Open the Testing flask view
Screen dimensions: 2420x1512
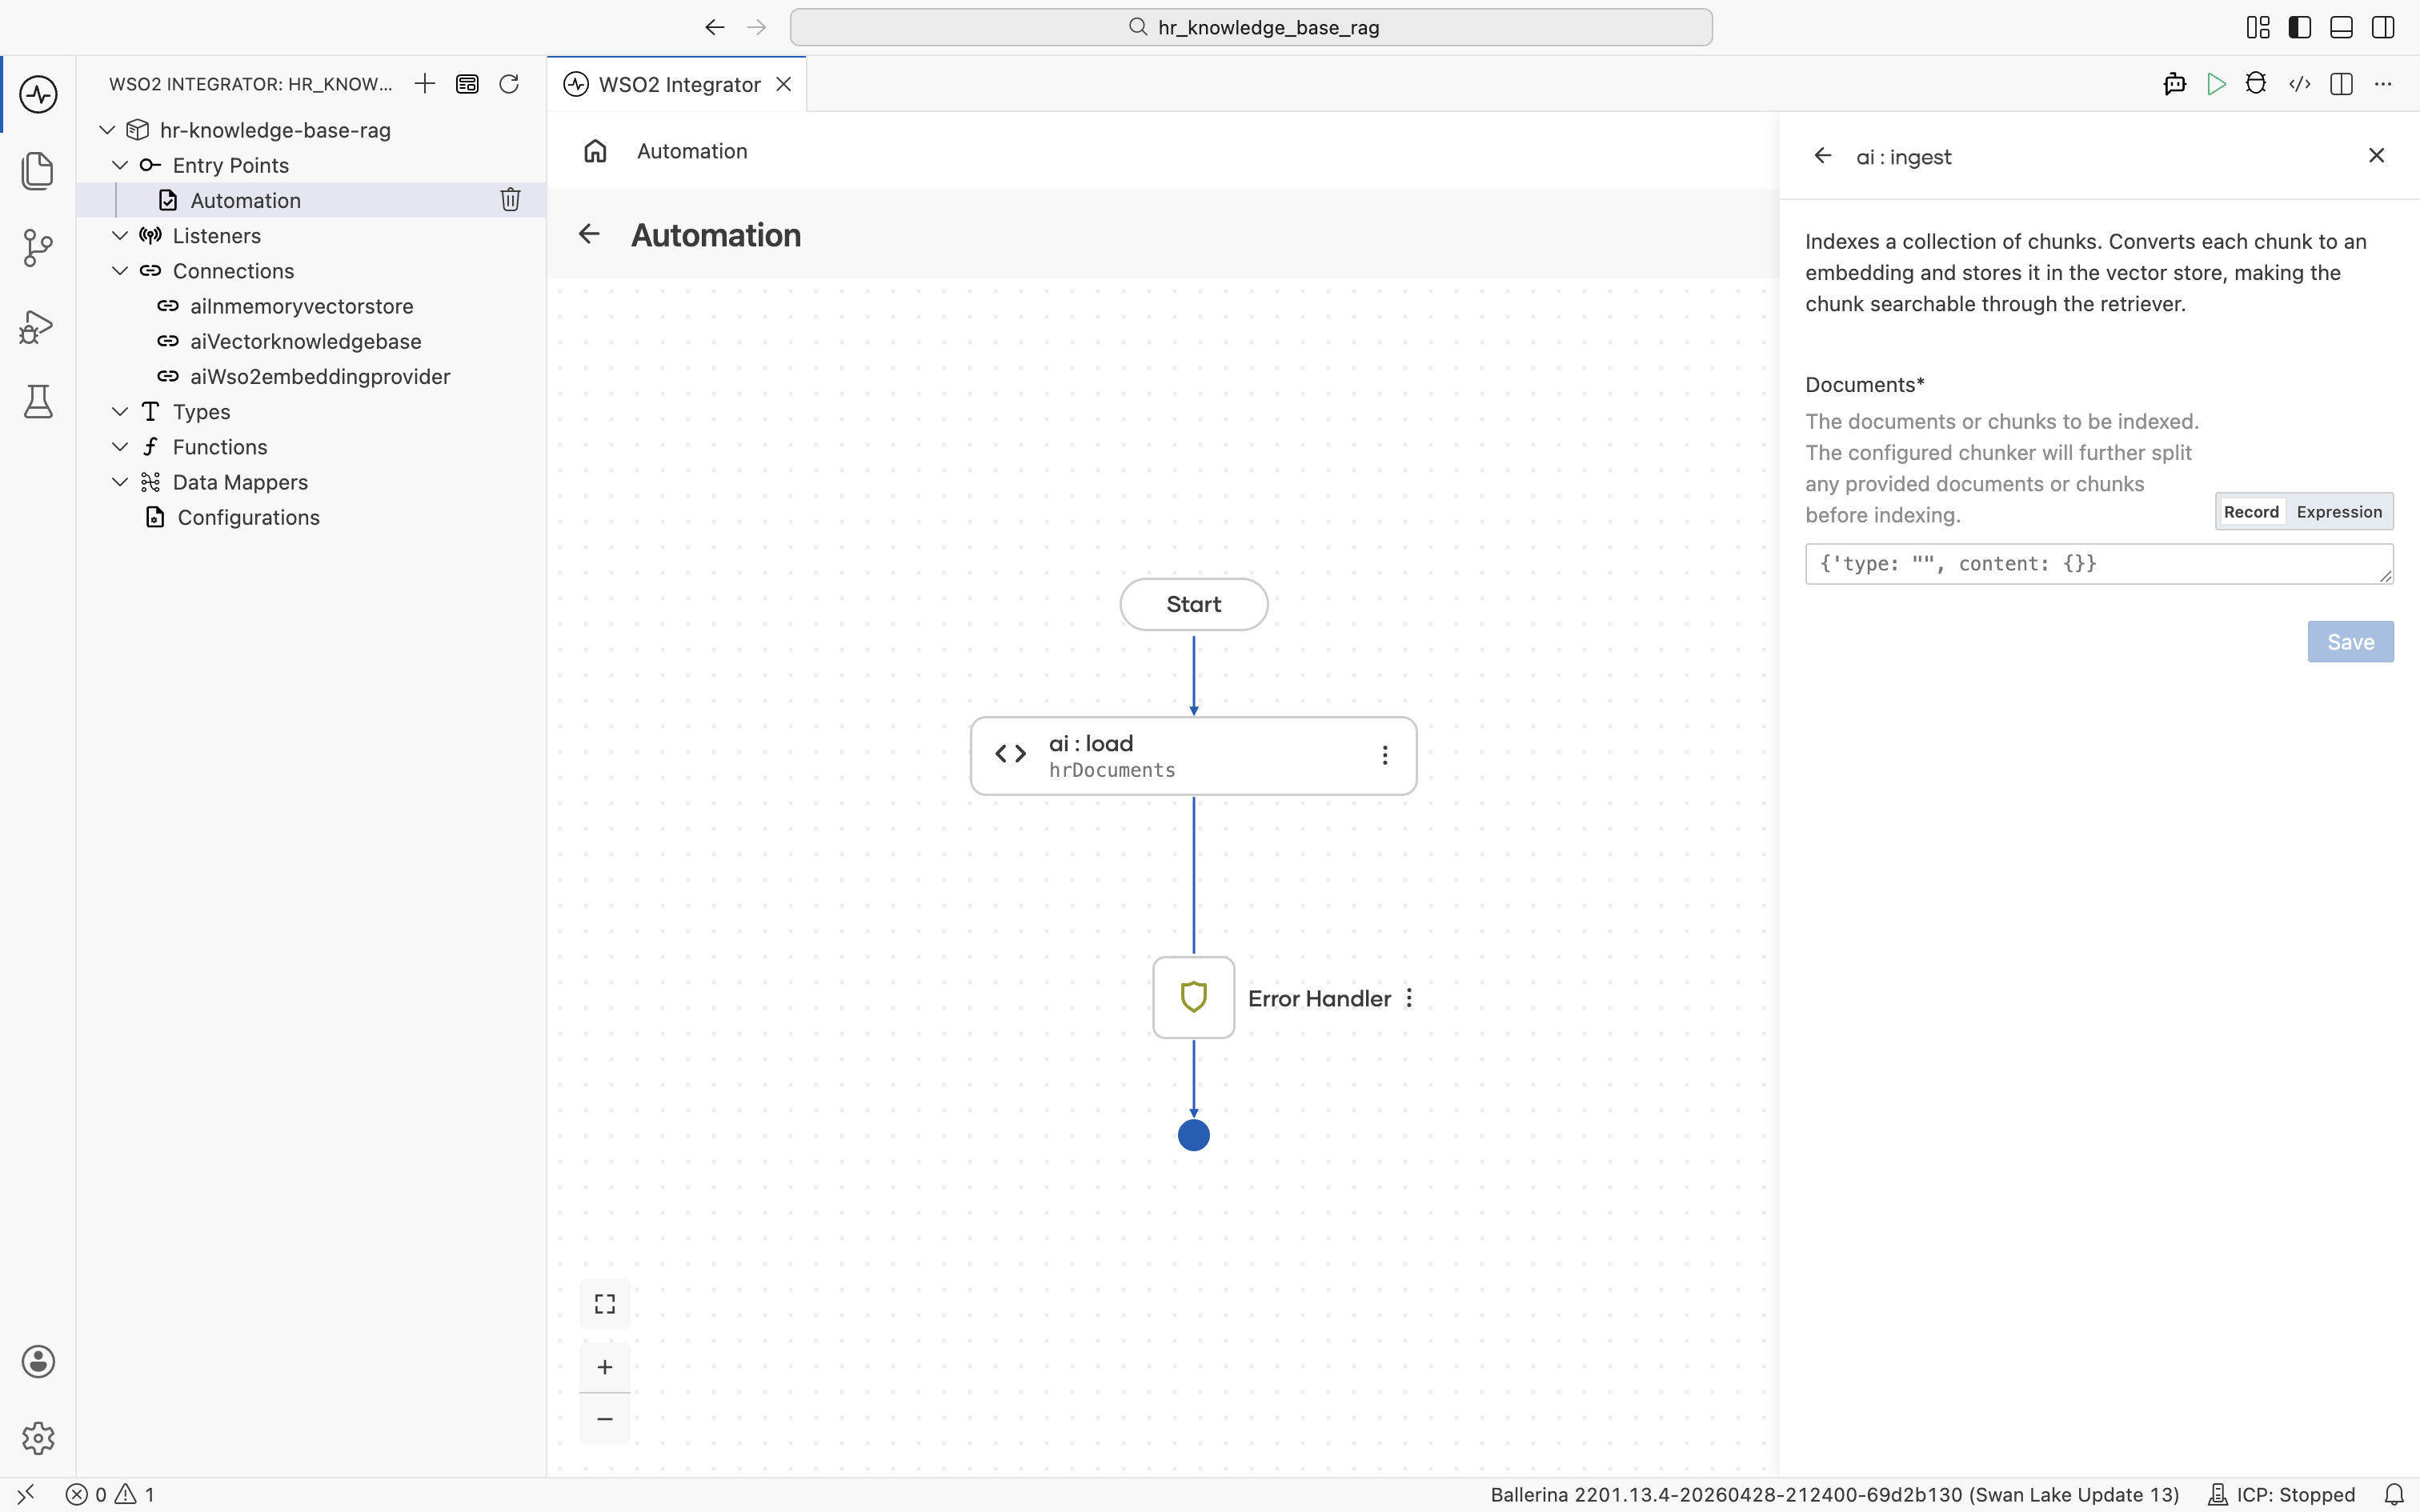click(38, 402)
